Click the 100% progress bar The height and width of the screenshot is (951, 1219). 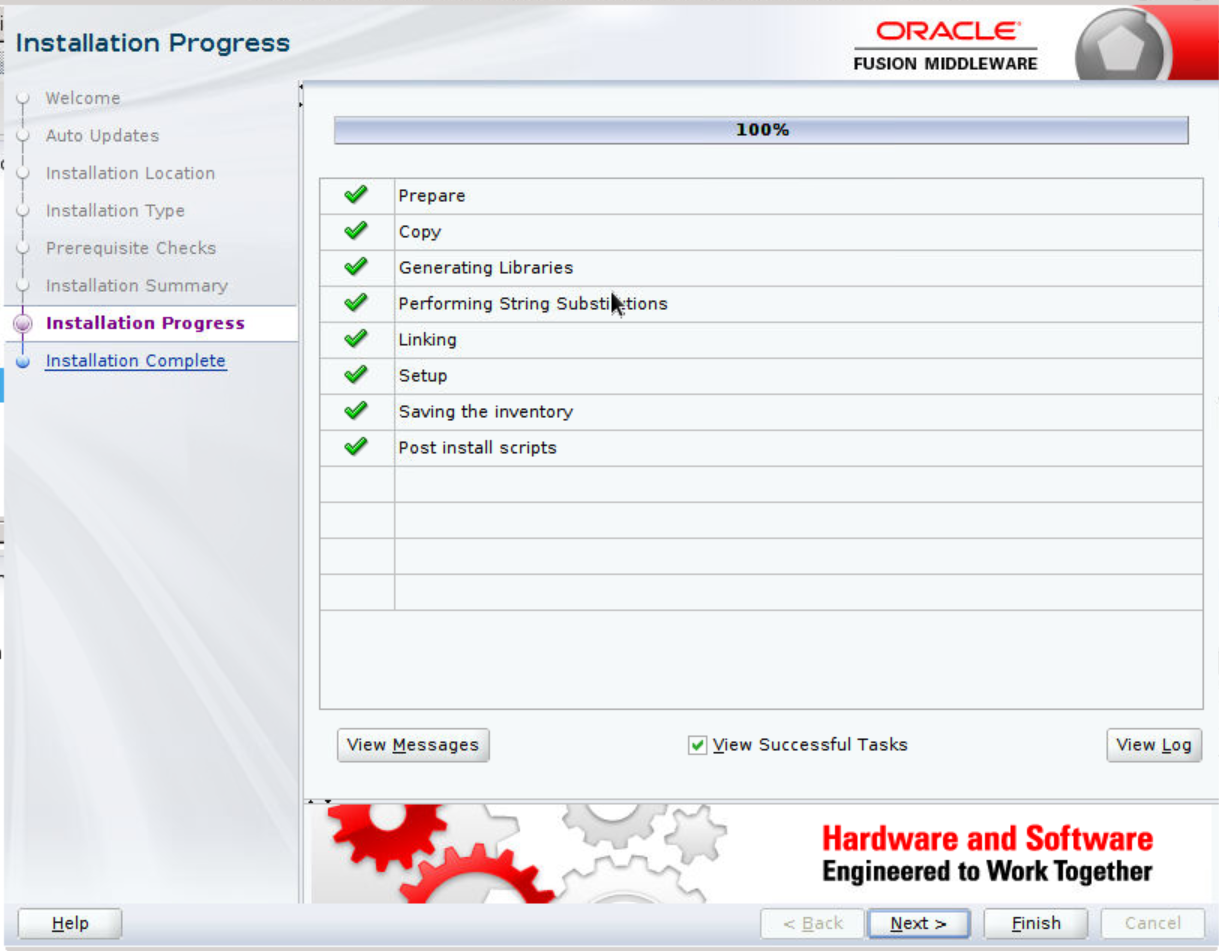[761, 130]
